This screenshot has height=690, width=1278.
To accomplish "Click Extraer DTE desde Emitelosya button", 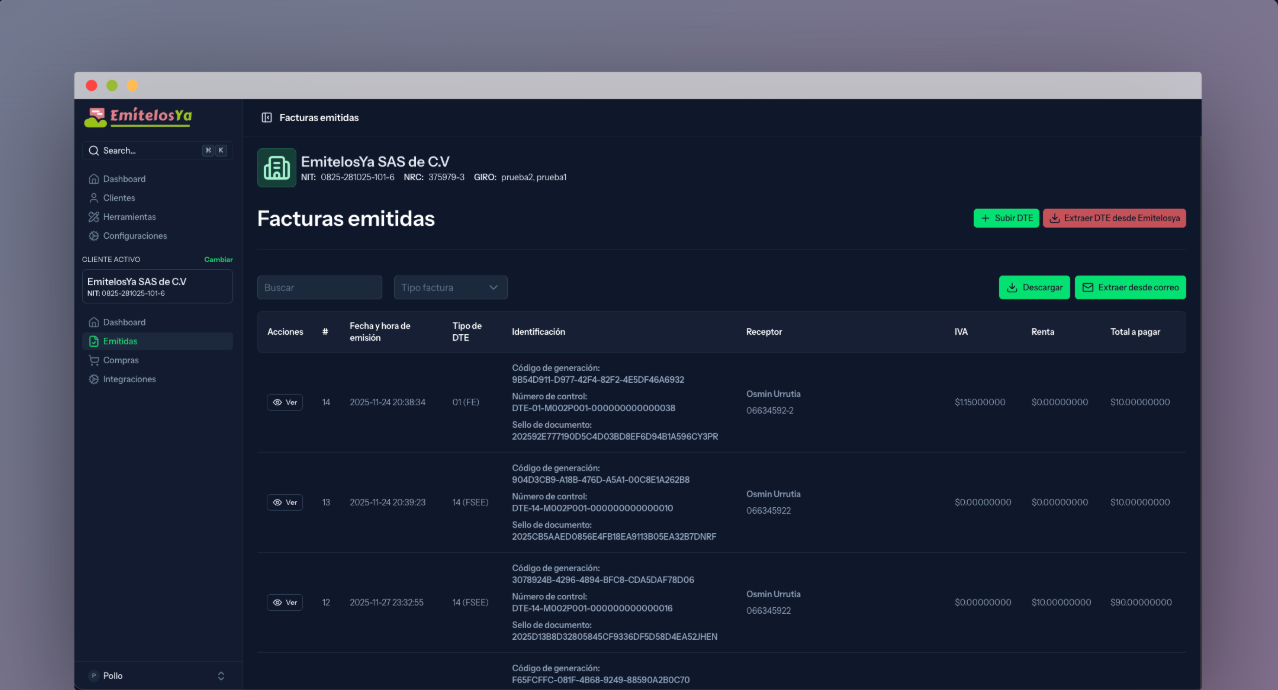I will click(x=1114, y=218).
